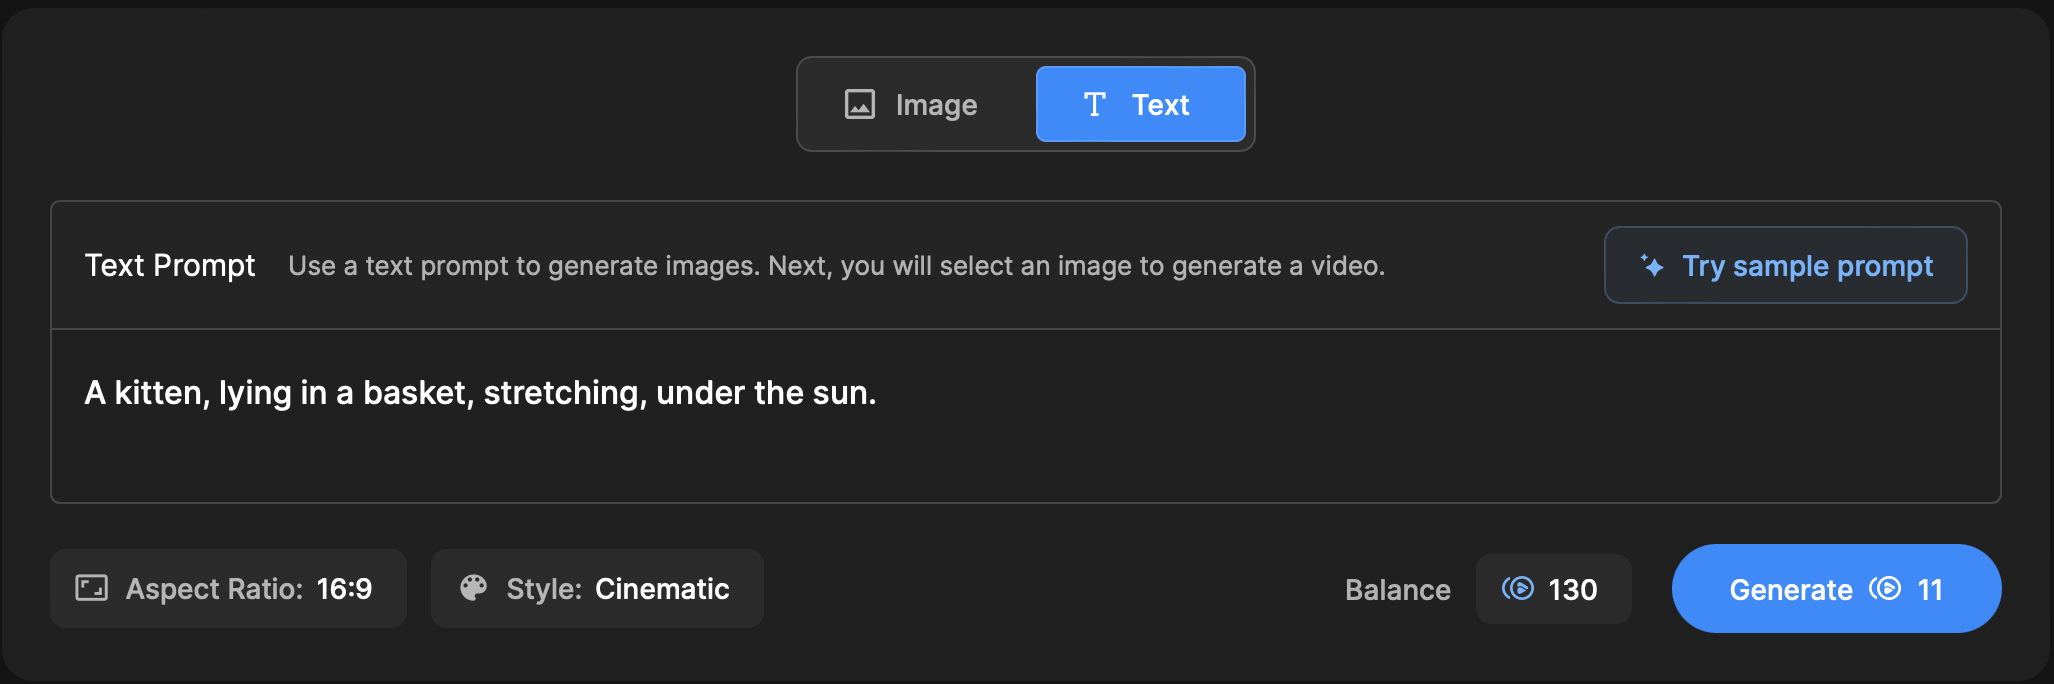Click the aspect ratio frame icon
Image resolution: width=2054 pixels, height=684 pixels.
point(91,588)
